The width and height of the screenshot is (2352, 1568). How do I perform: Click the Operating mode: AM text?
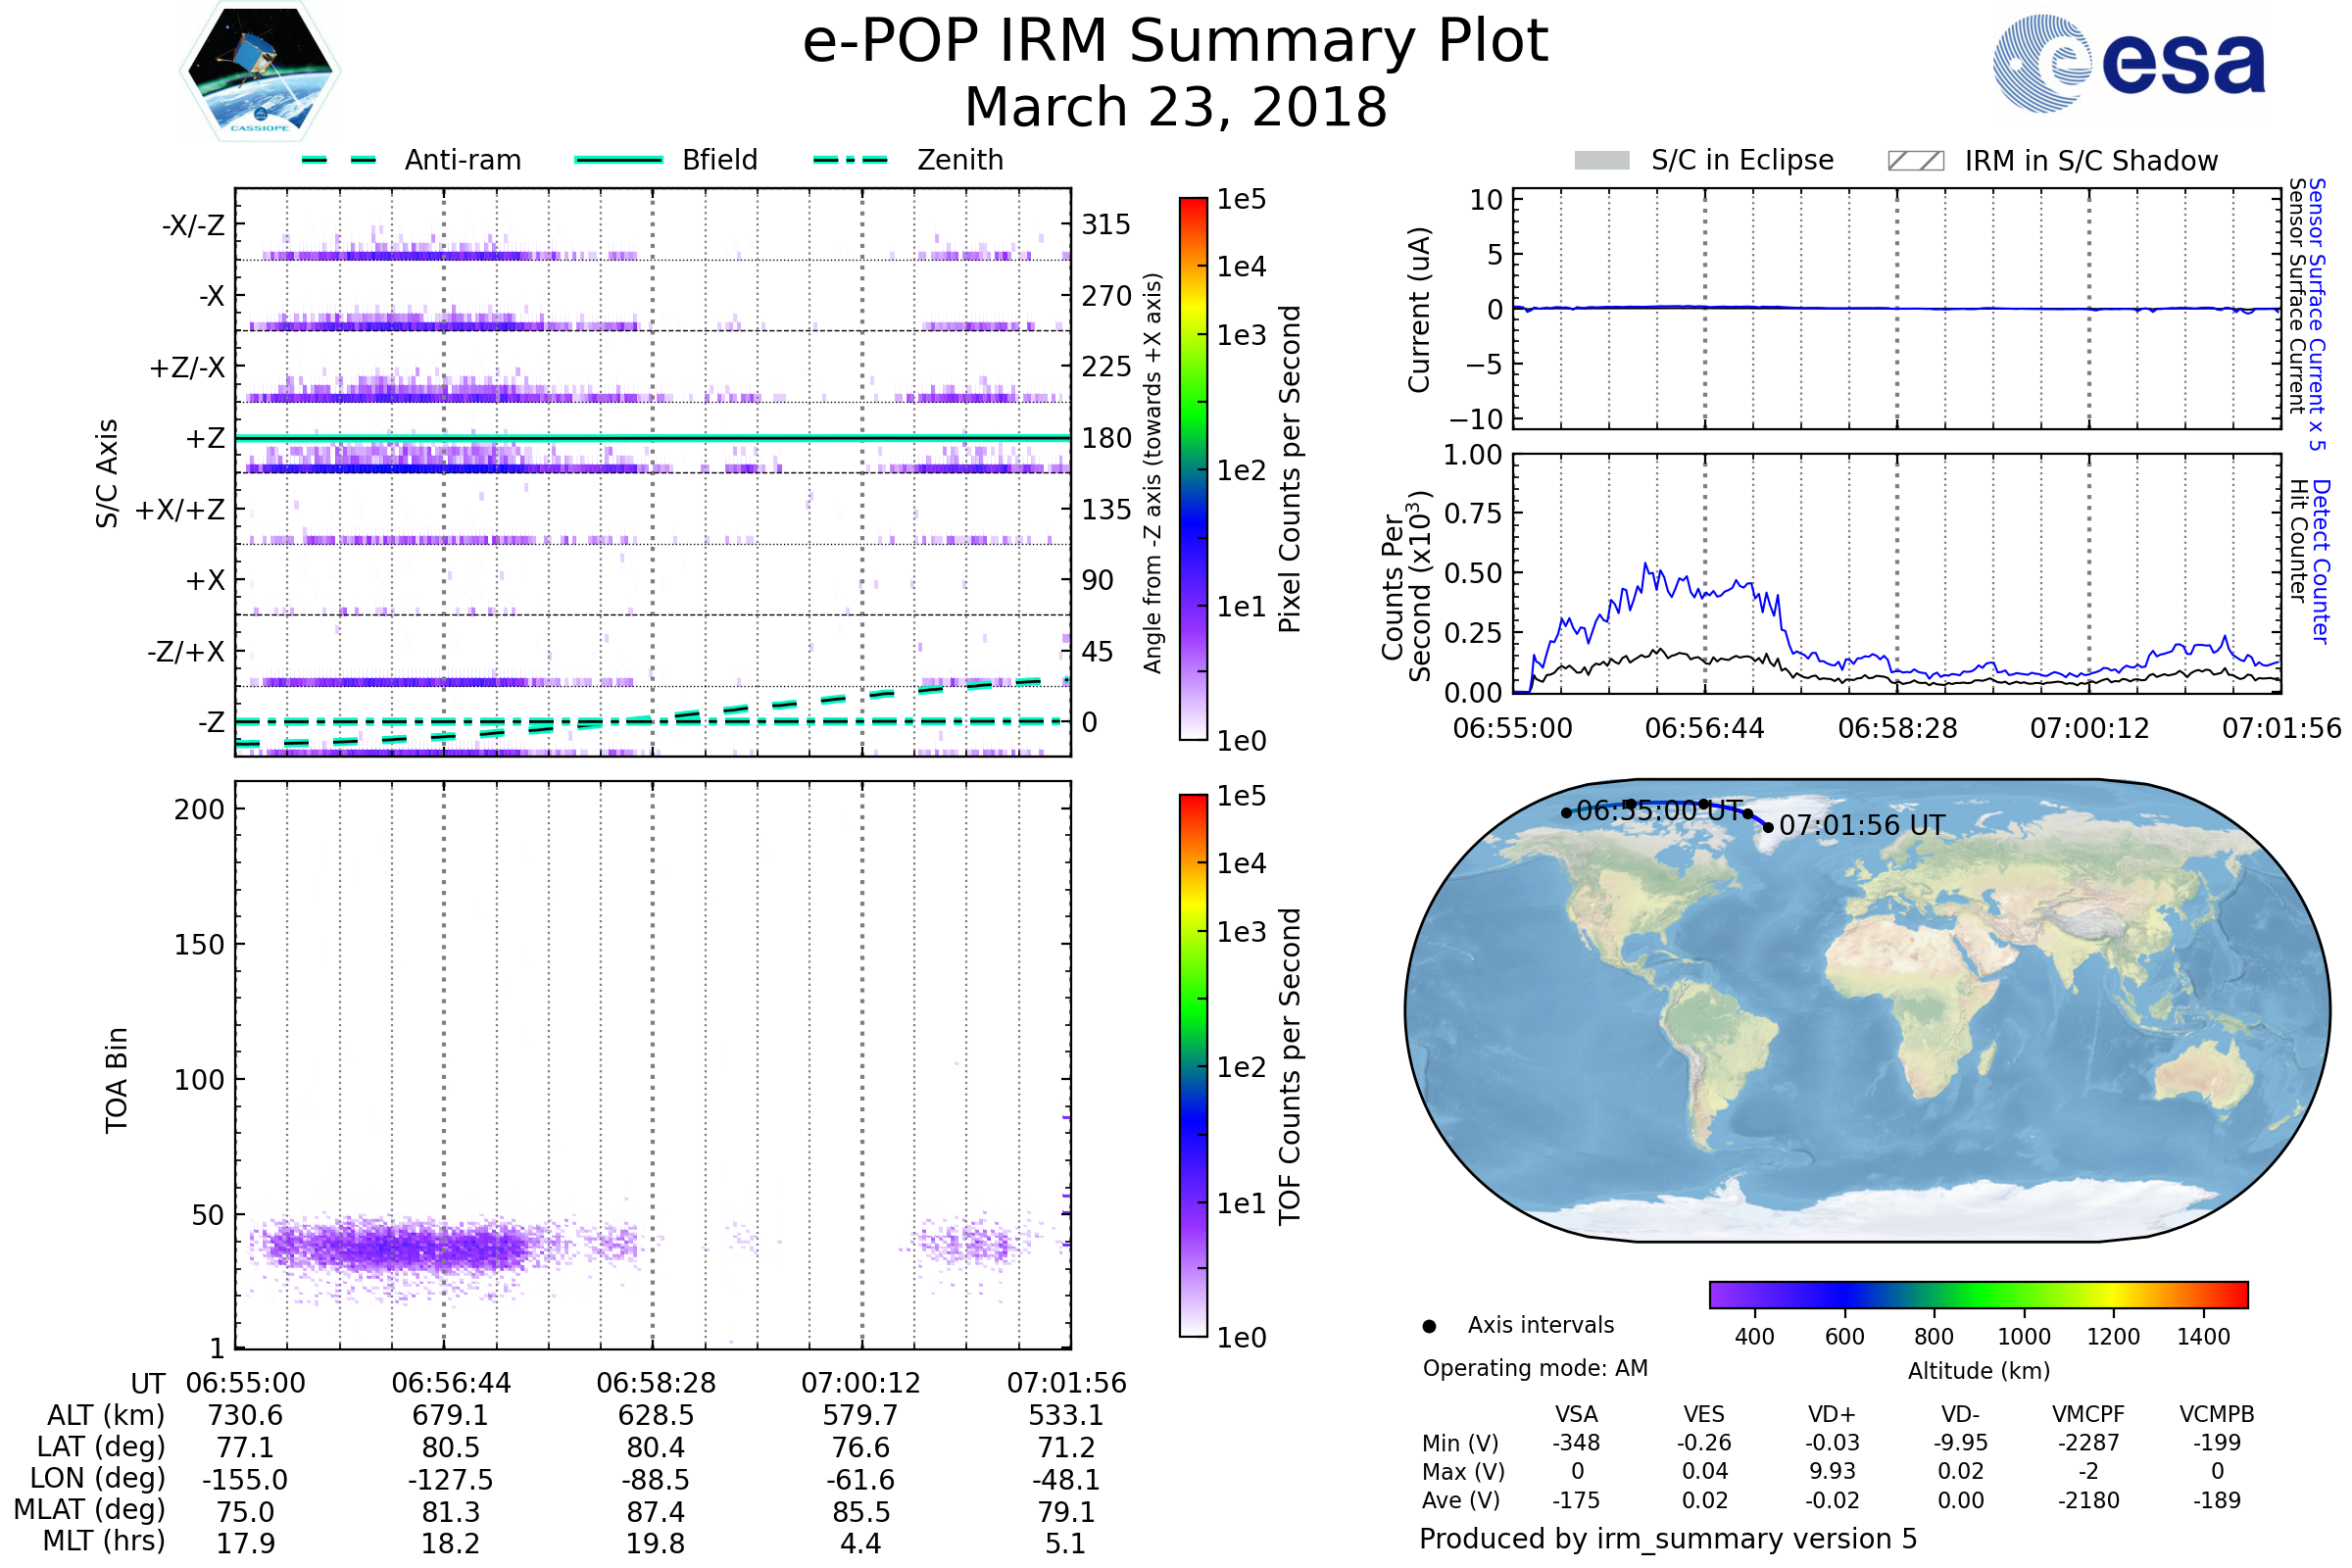[x=1535, y=1368]
